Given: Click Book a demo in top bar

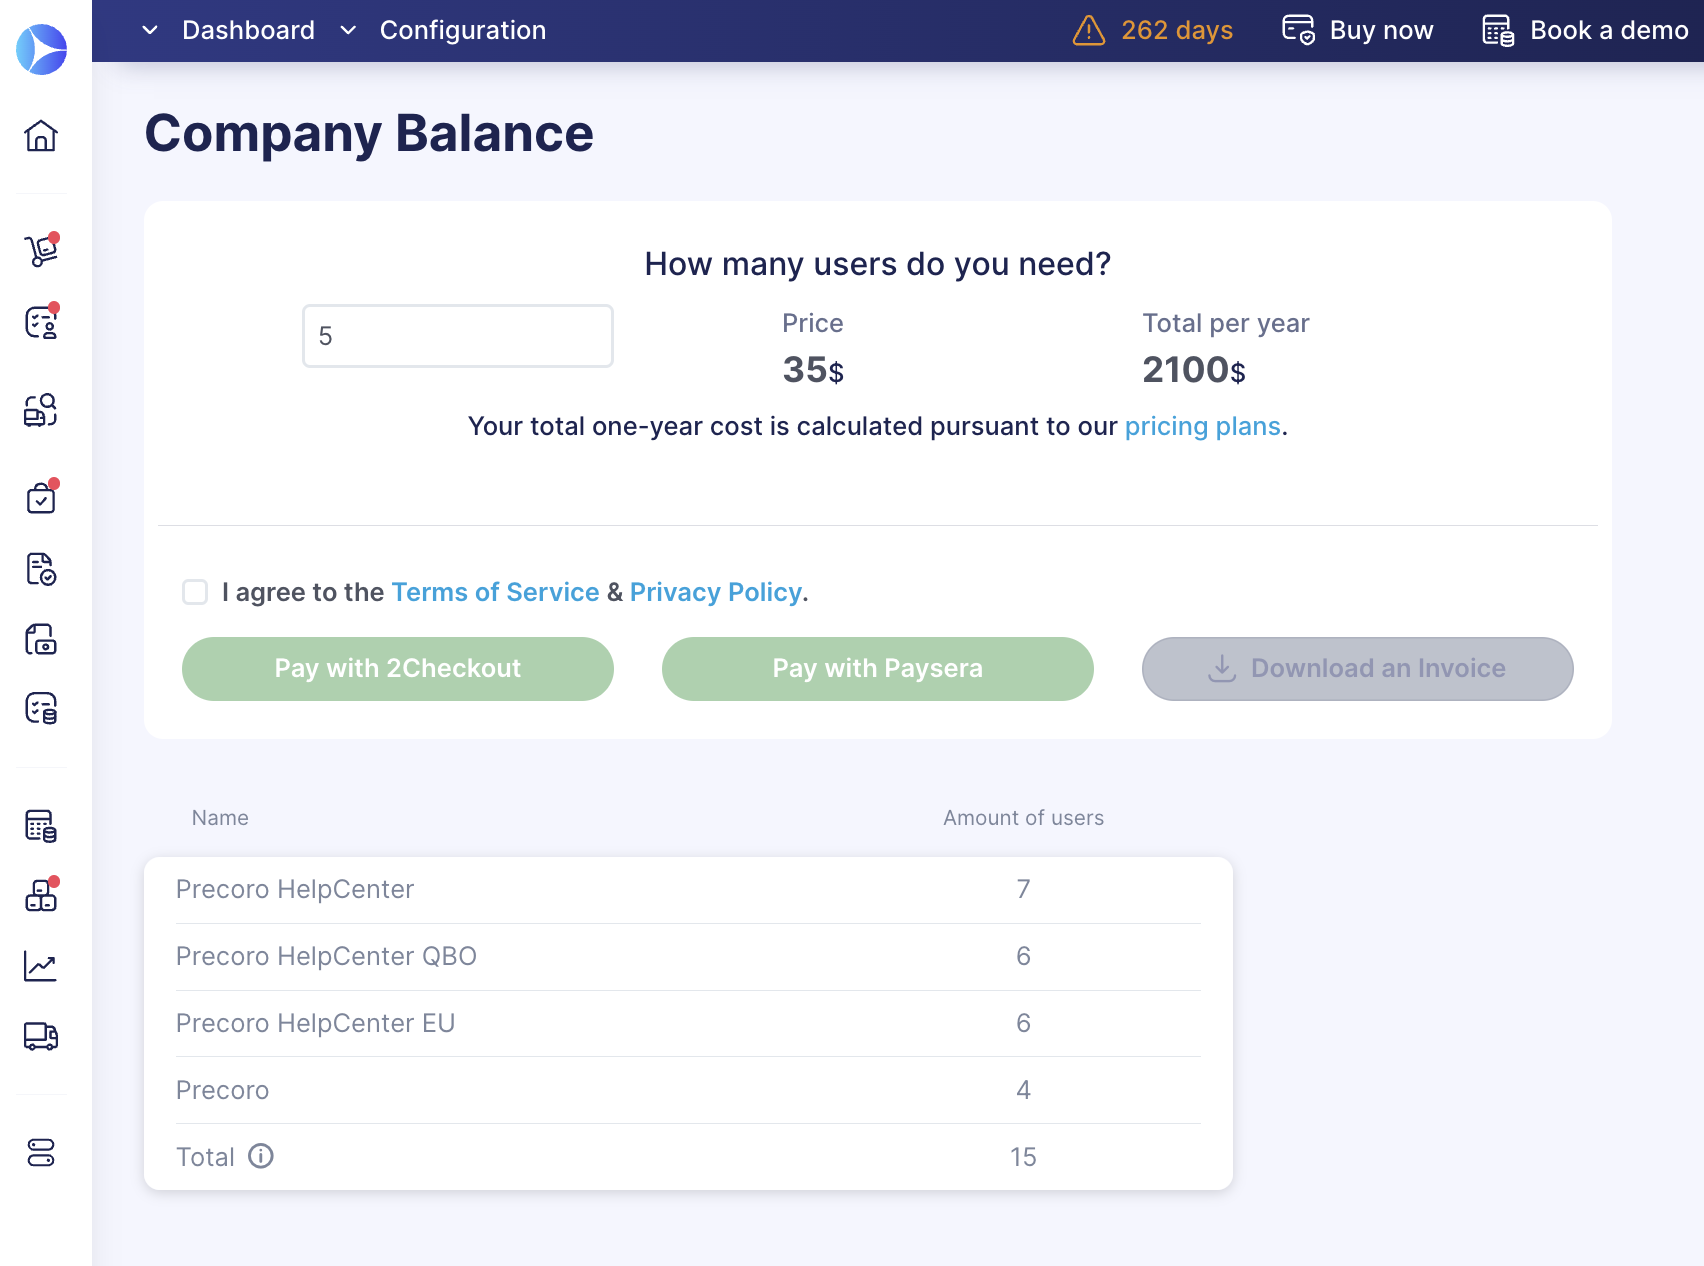Looking at the screenshot, I should pyautogui.click(x=1609, y=30).
